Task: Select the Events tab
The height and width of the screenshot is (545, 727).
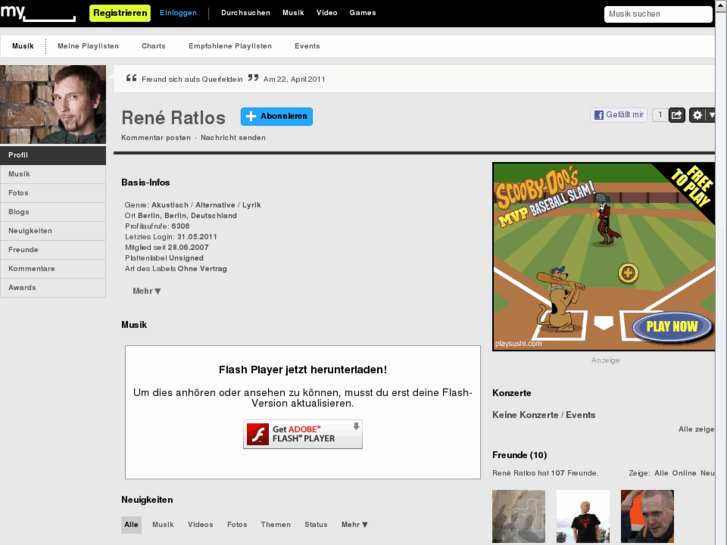Action: pos(307,46)
